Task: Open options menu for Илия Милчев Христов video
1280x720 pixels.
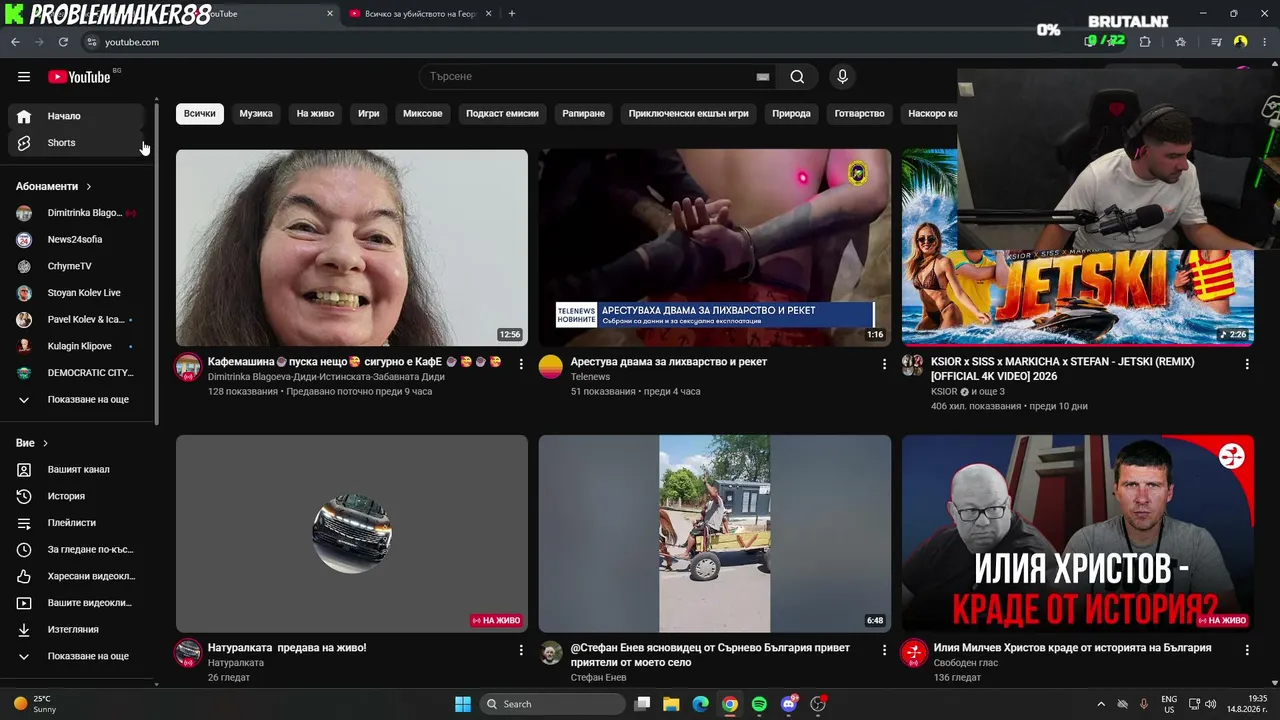Action: point(1247,651)
